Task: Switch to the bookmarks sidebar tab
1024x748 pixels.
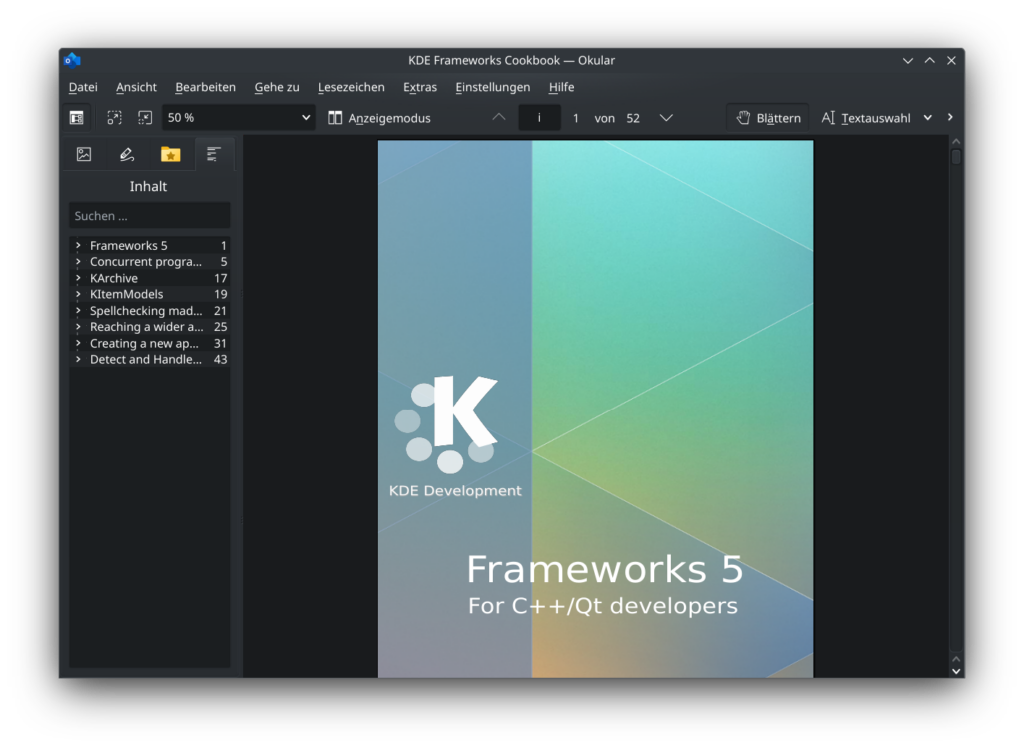Action: pos(171,154)
